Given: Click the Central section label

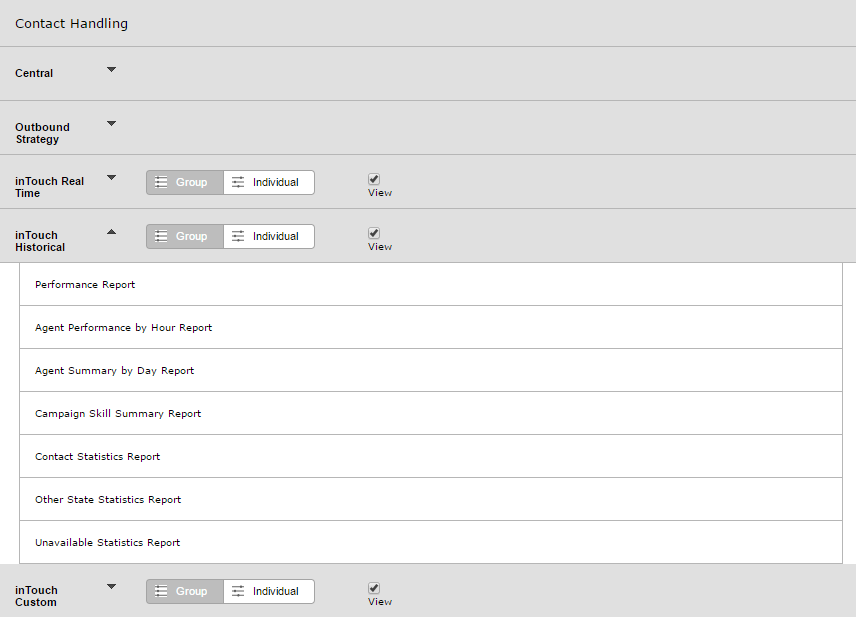Looking at the screenshot, I should [34, 73].
